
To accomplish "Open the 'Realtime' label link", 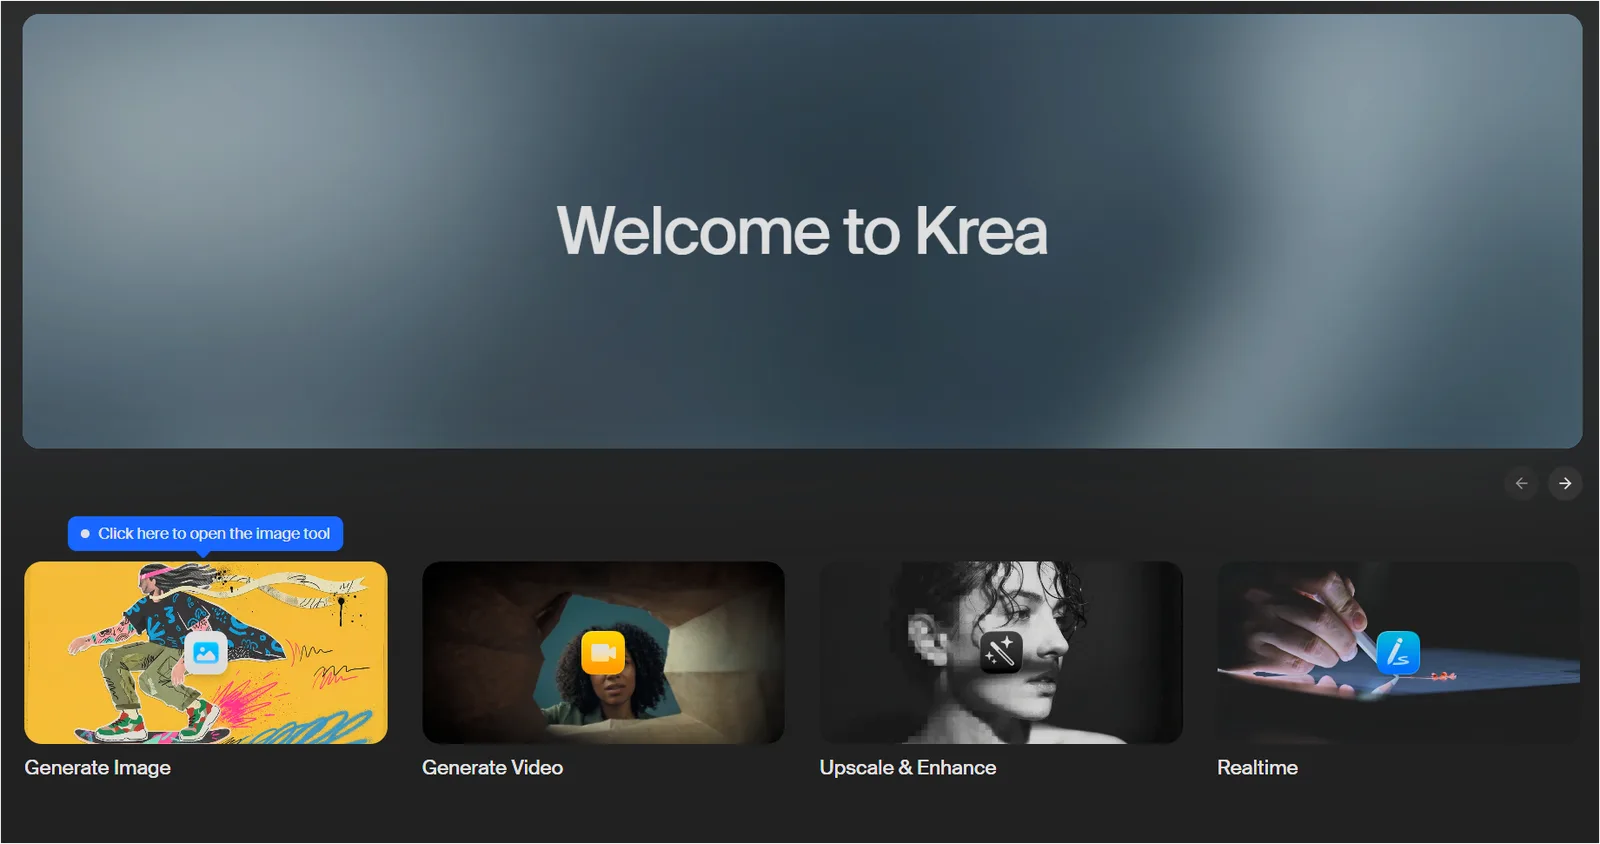I will [1258, 768].
